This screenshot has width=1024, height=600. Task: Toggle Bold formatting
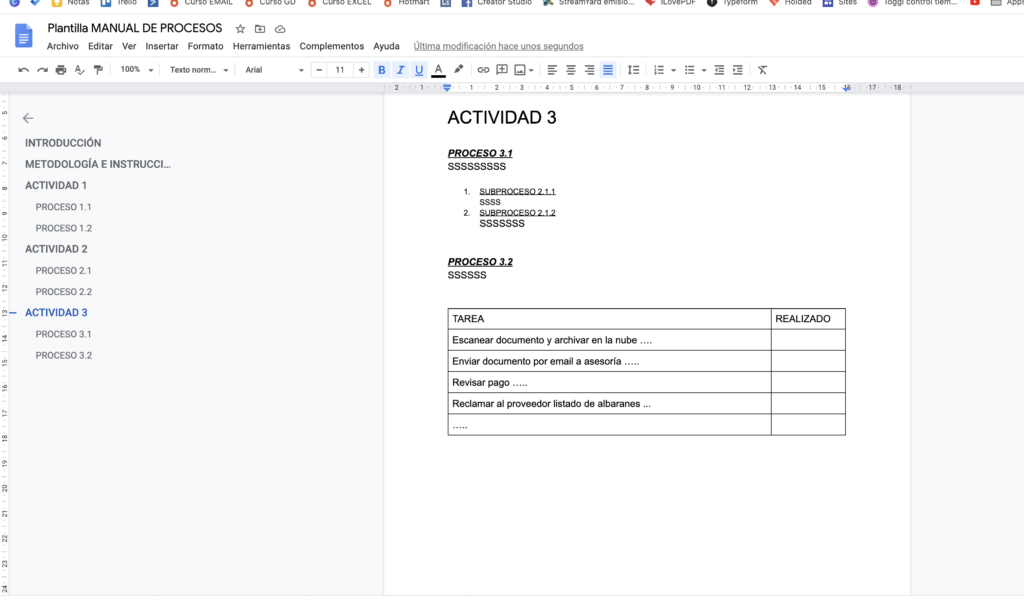(x=381, y=70)
